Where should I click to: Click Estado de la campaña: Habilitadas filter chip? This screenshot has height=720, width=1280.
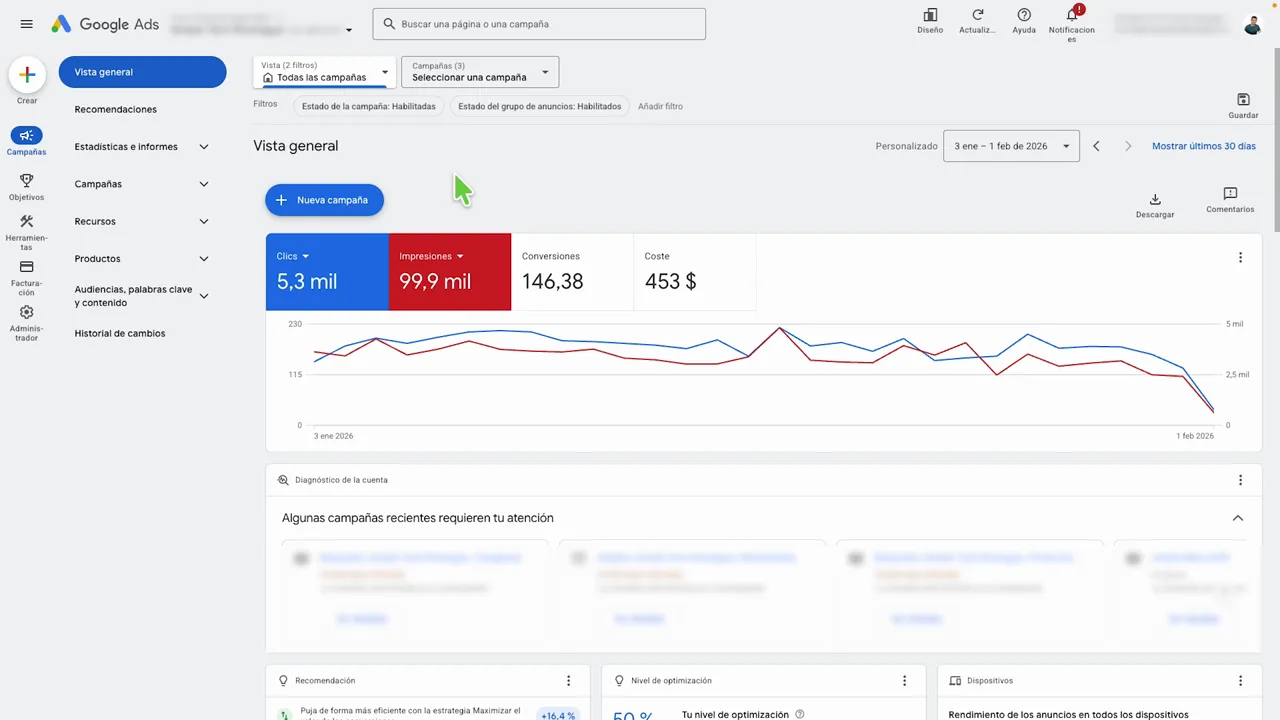tap(369, 106)
